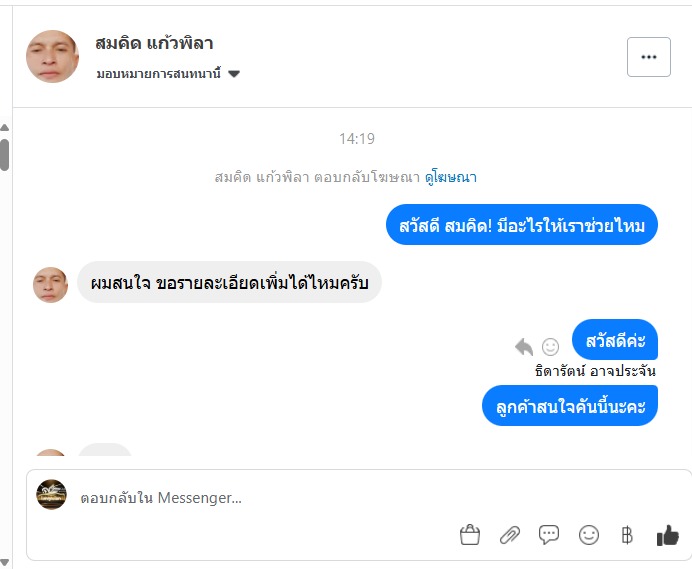The width and height of the screenshot is (692, 569).
Task: Reply to the สวัสดีค่ะ message with the arrow icon
Action: 524,346
